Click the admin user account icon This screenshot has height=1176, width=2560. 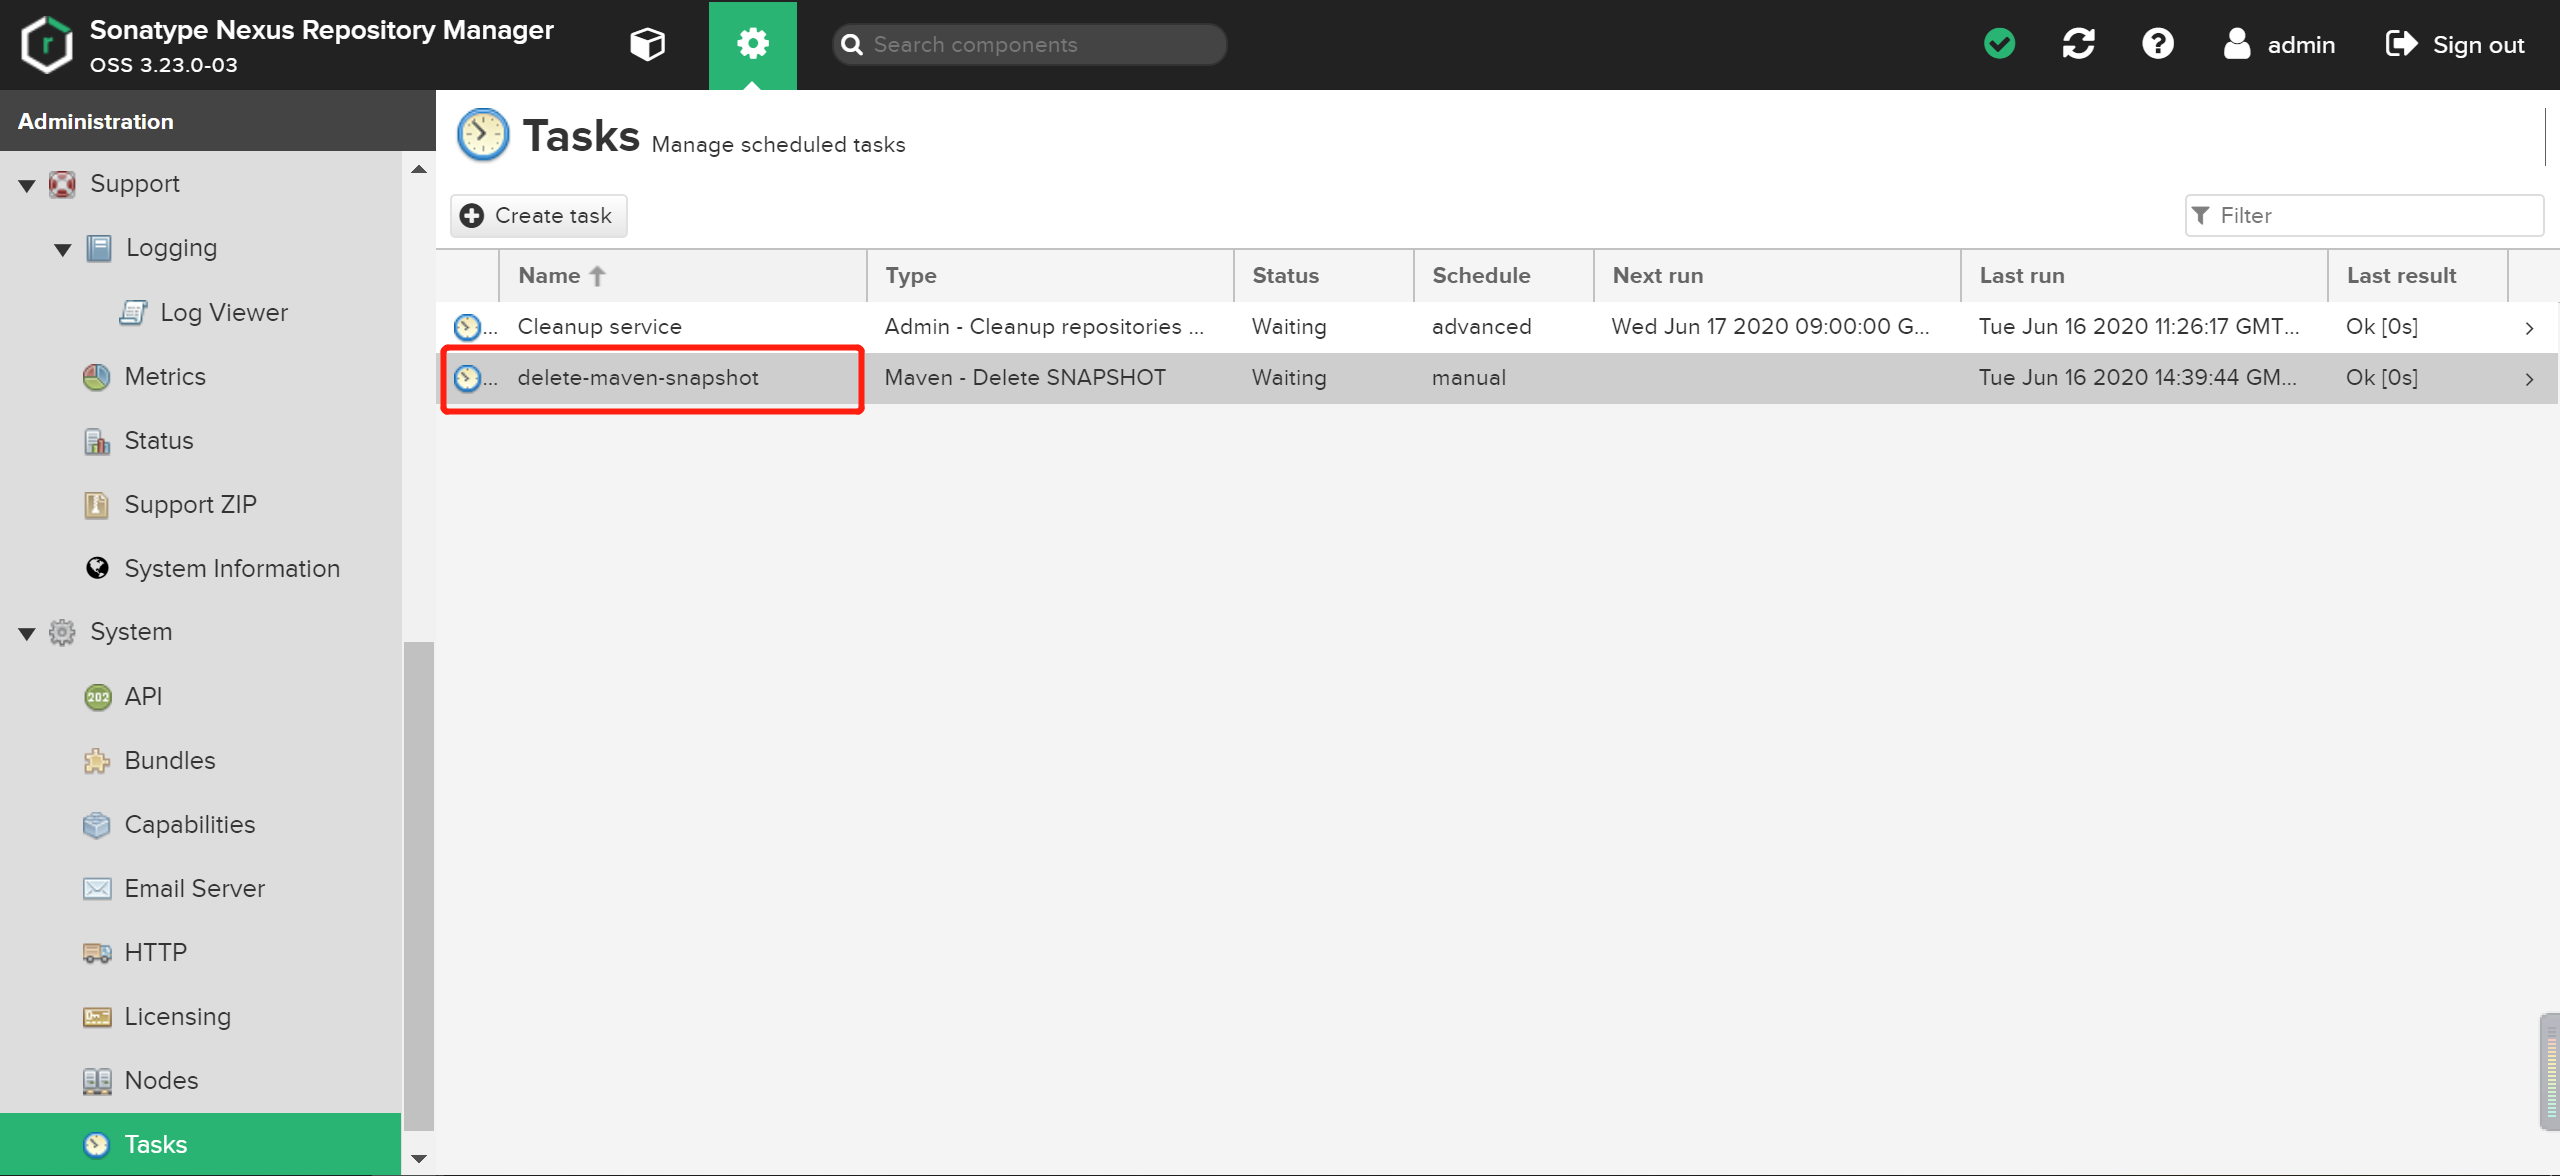click(2236, 44)
